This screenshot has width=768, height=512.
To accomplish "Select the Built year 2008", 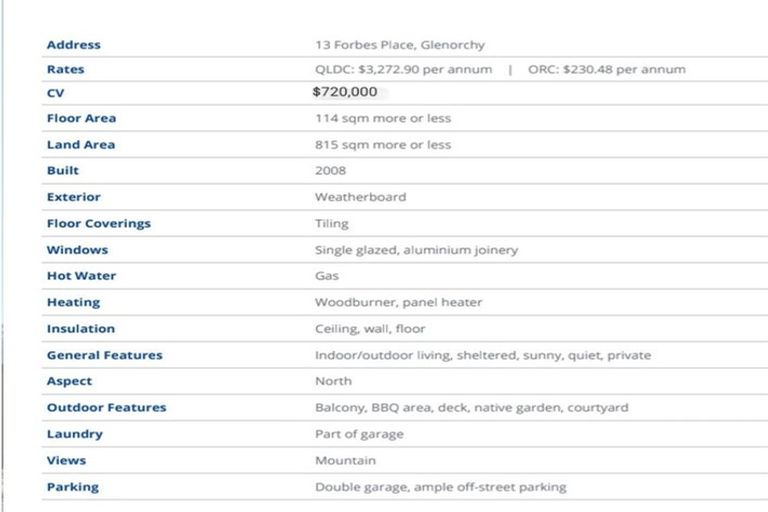I will [330, 171].
